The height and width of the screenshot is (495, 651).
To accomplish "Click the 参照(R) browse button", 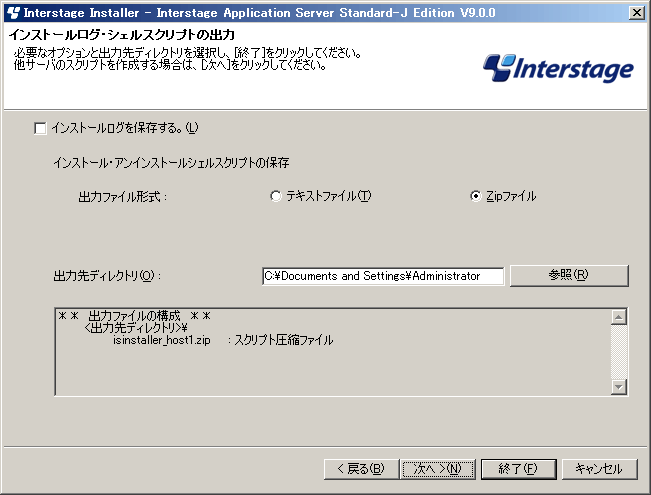I will pyautogui.click(x=569, y=275).
